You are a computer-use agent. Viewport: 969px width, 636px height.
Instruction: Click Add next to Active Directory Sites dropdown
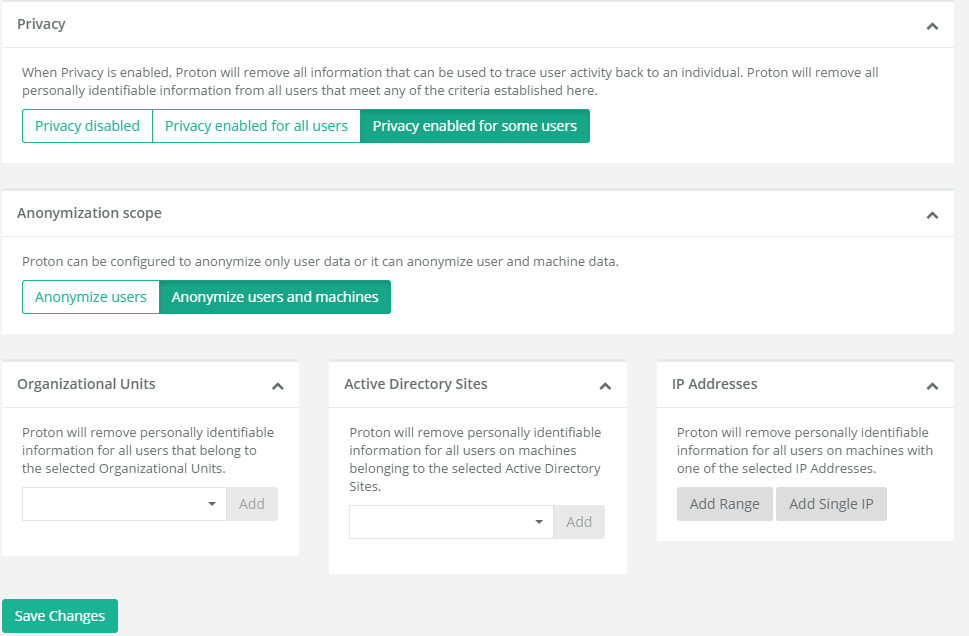click(x=579, y=522)
